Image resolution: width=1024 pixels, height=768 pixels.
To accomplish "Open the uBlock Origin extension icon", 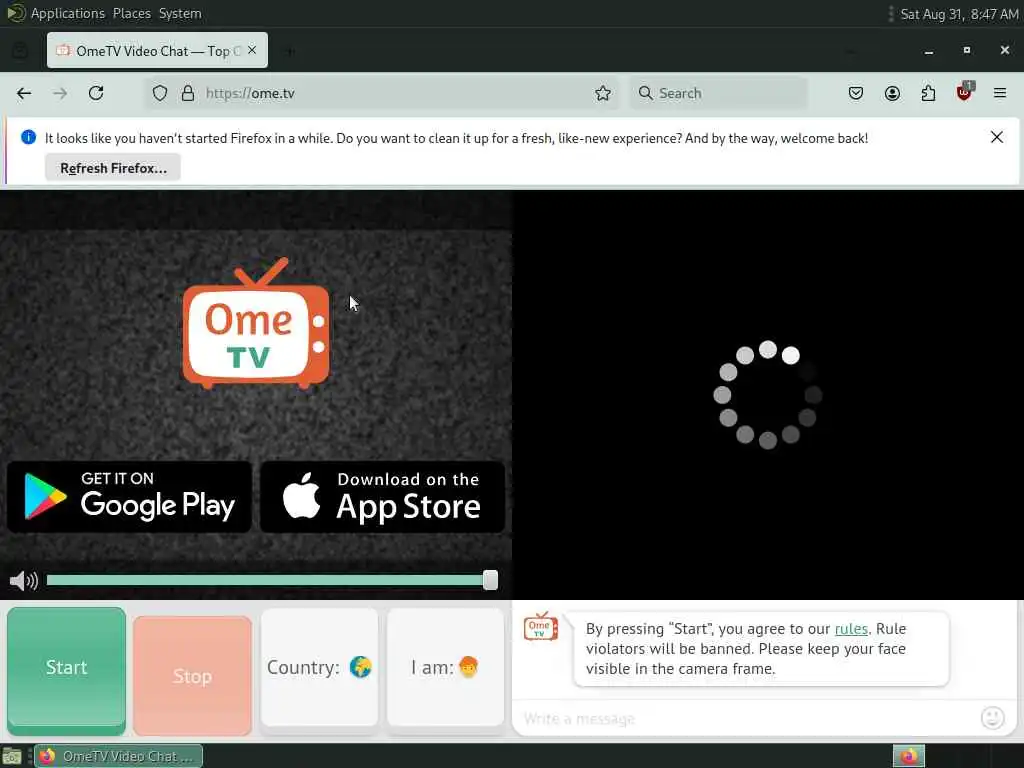I will click(x=965, y=92).
